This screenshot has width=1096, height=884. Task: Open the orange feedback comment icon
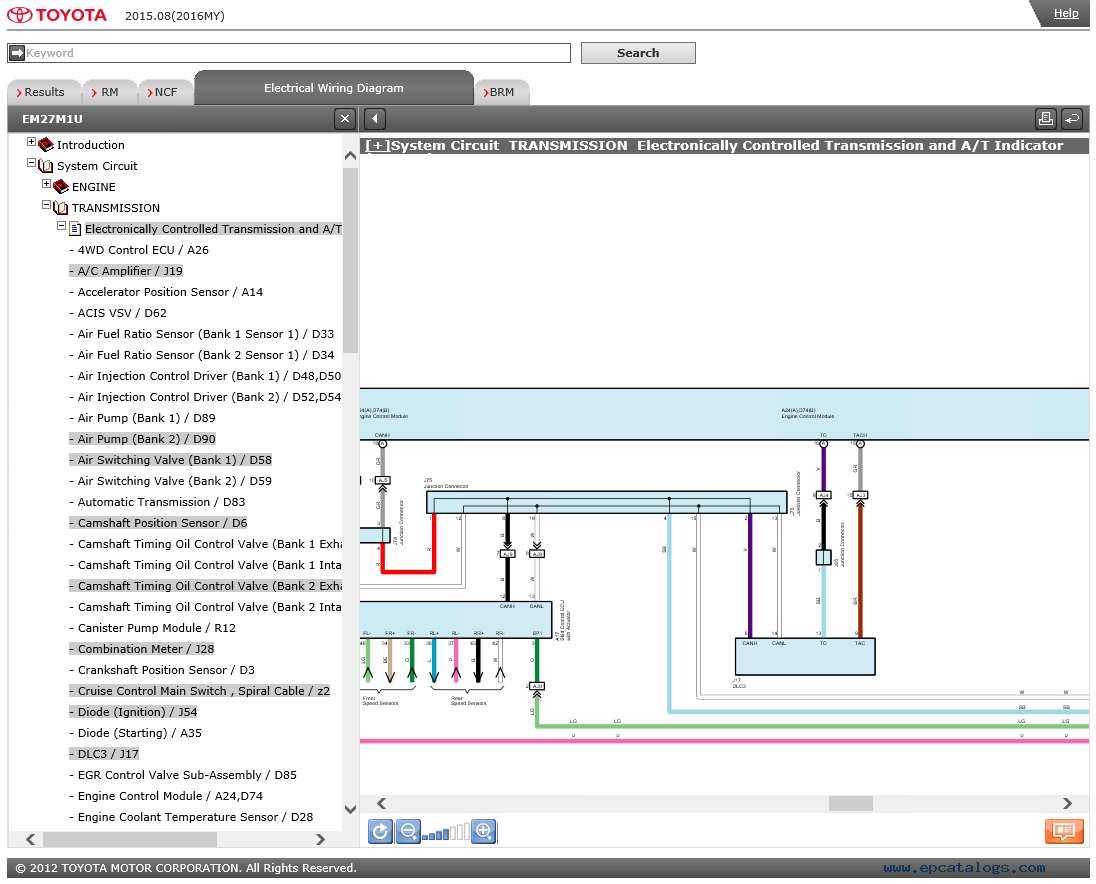pos(1064,831)
